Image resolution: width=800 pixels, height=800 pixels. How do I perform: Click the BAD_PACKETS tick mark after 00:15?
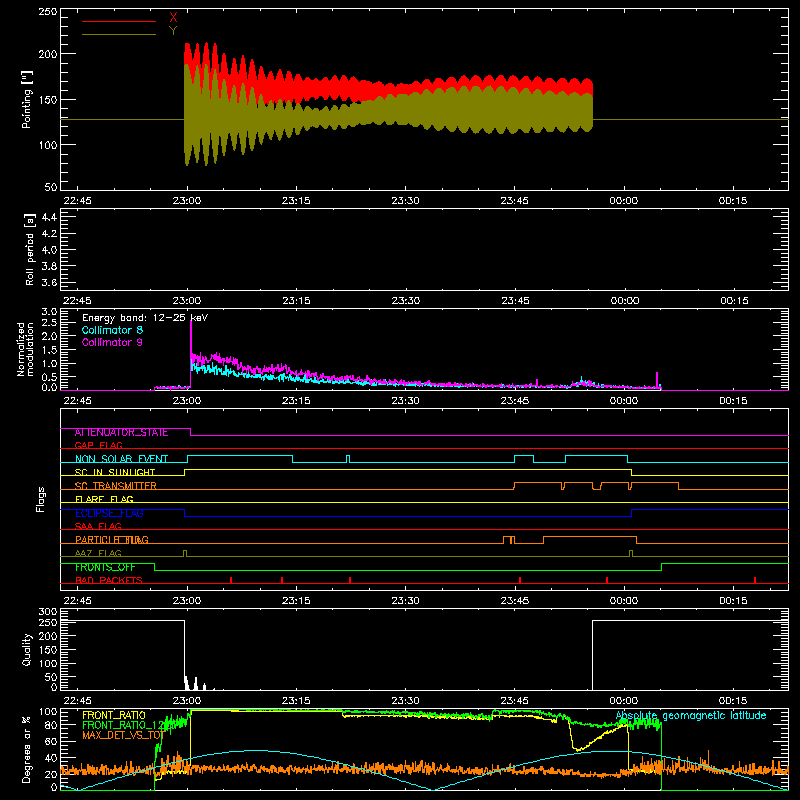click(x=755, y=580)
